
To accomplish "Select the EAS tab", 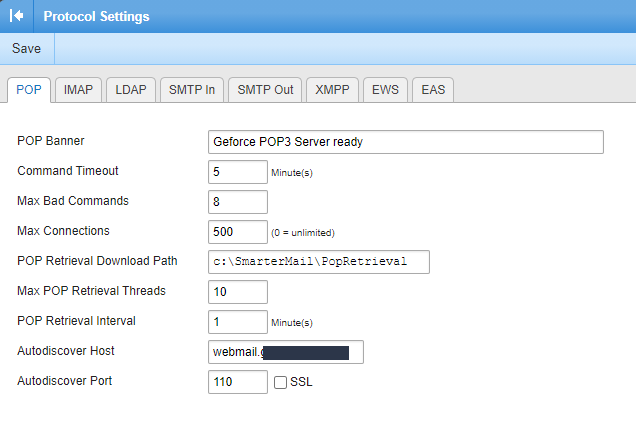I will coord(433,89).
